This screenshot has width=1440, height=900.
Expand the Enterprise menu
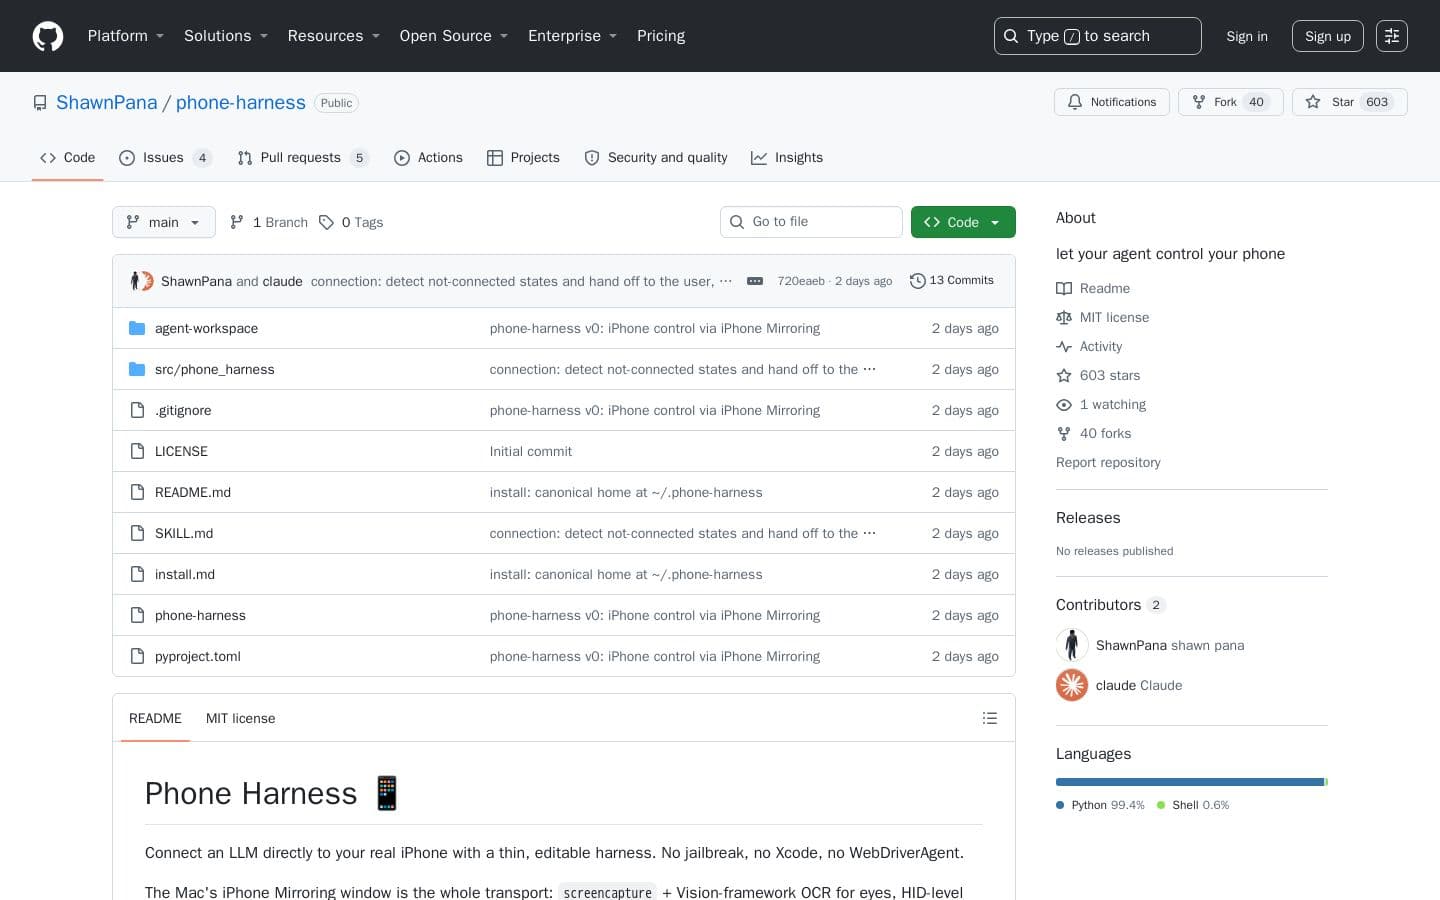tap(573, 36)
